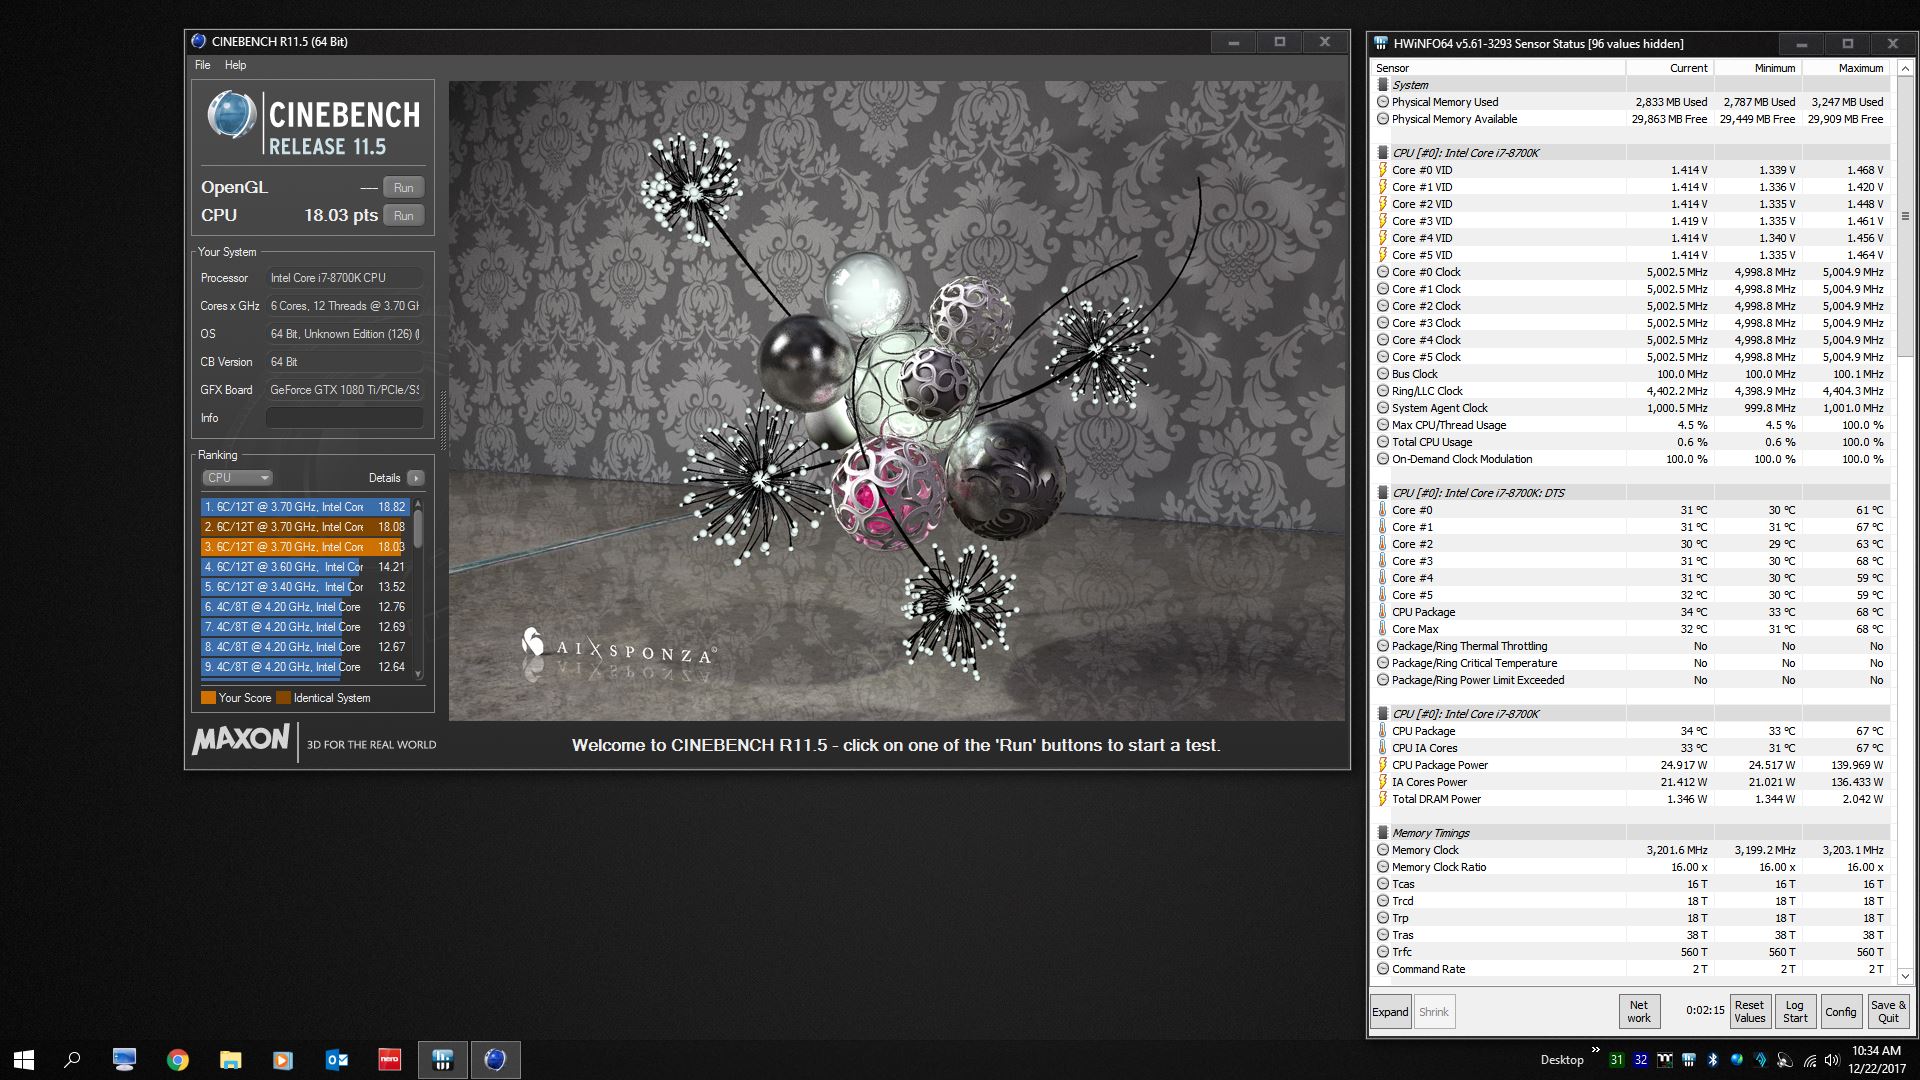This screenshot has height=1080, width=1920.
Task: Click the Cinebench title bar app icon
Action: [198, 41]
